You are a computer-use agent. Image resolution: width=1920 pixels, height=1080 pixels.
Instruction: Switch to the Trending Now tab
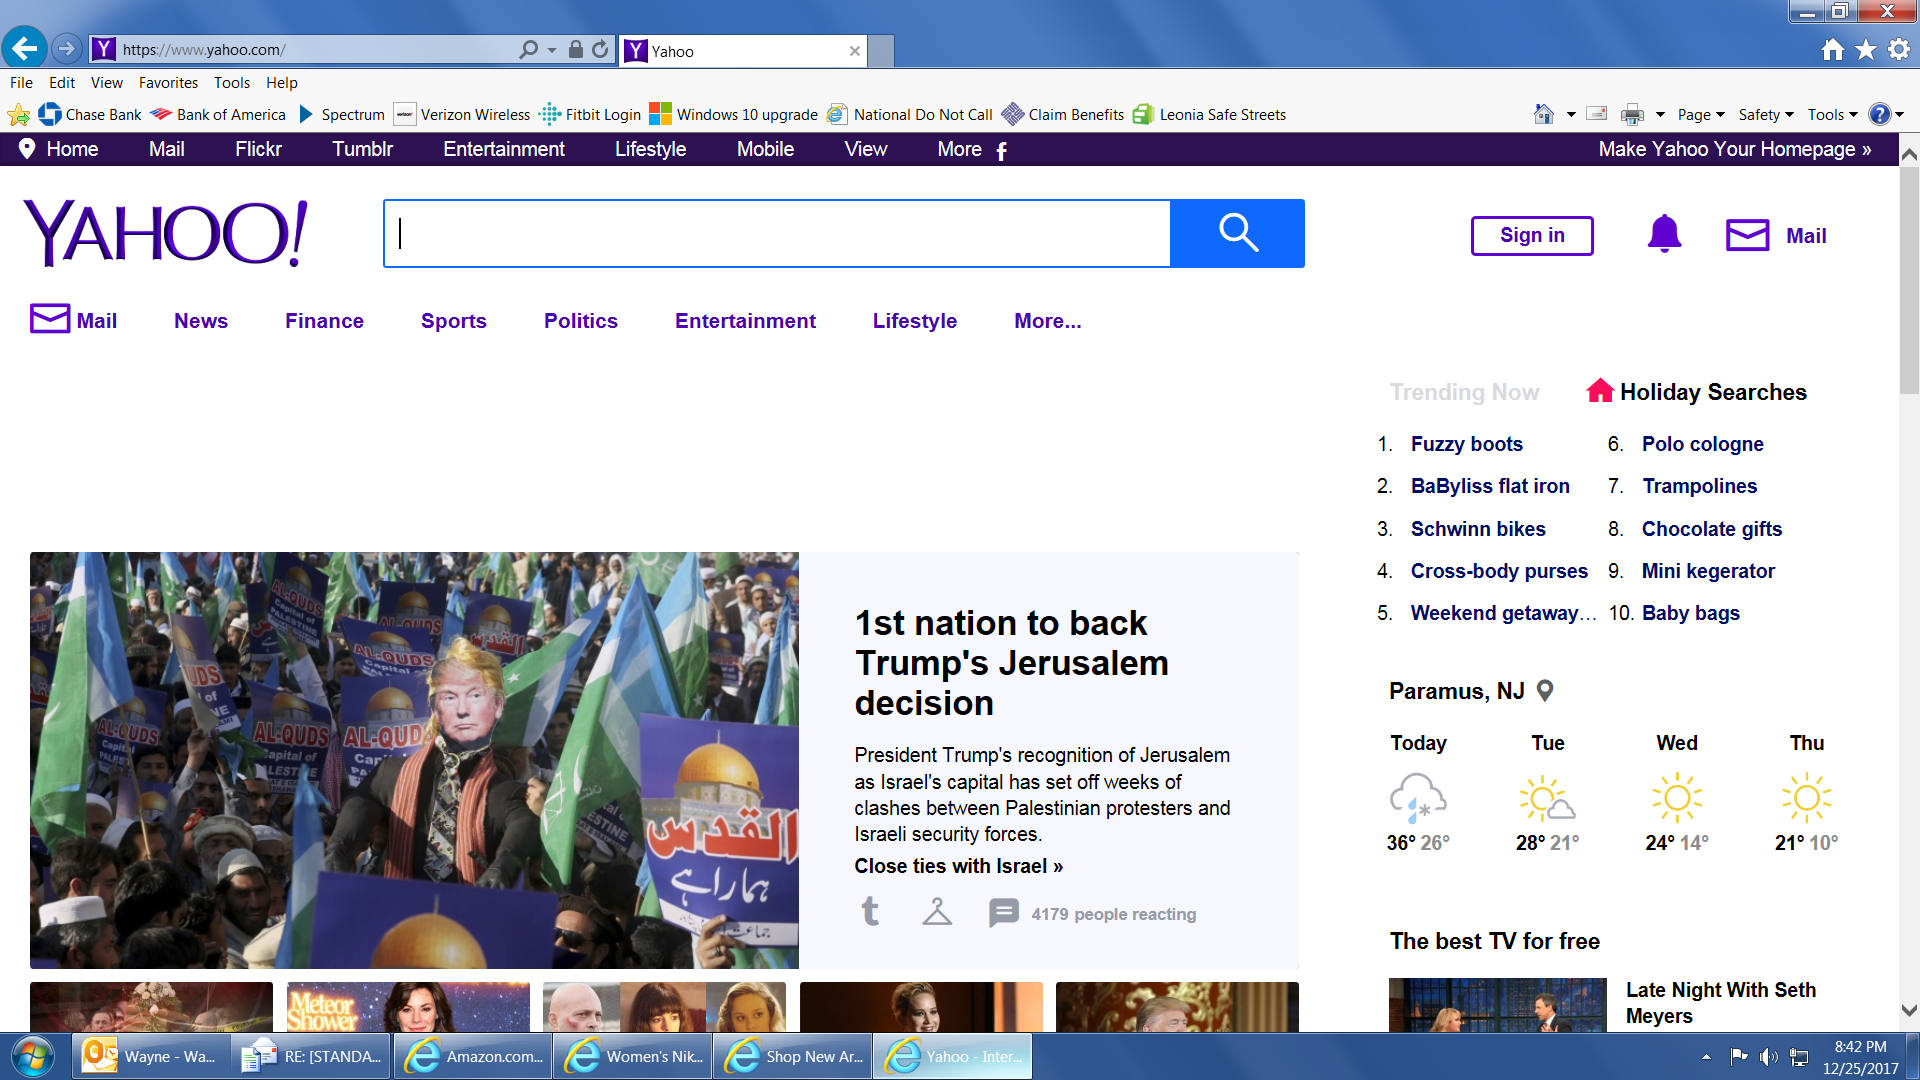click(1464, 392)
